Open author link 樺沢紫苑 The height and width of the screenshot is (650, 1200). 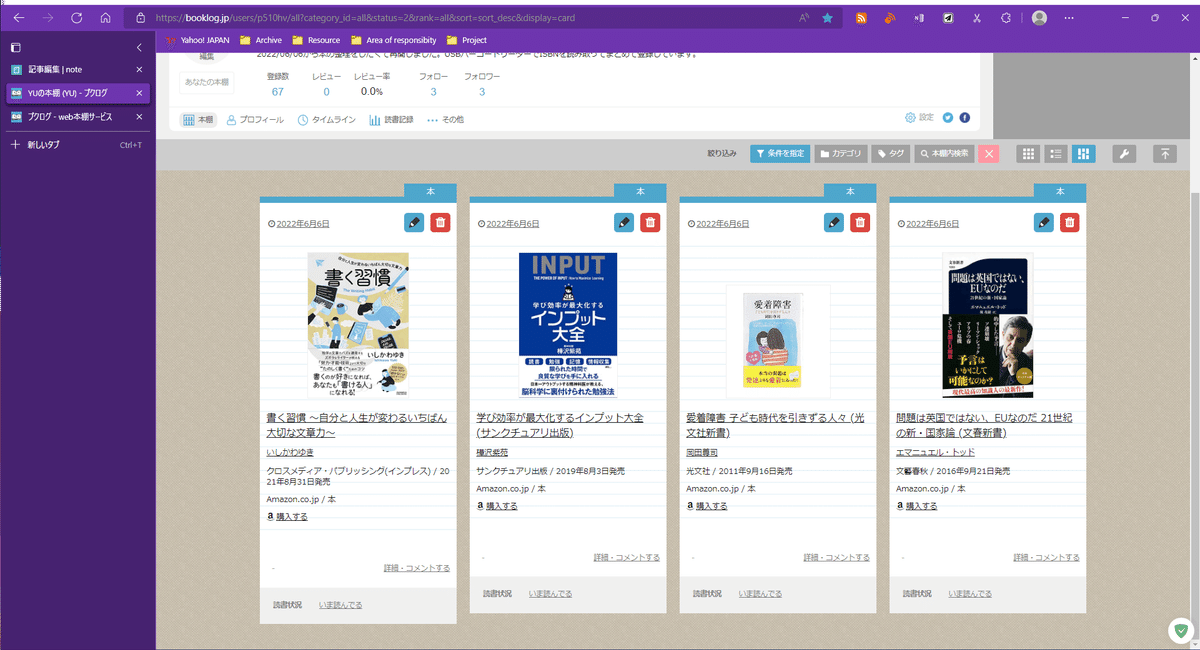coord(492,453)
